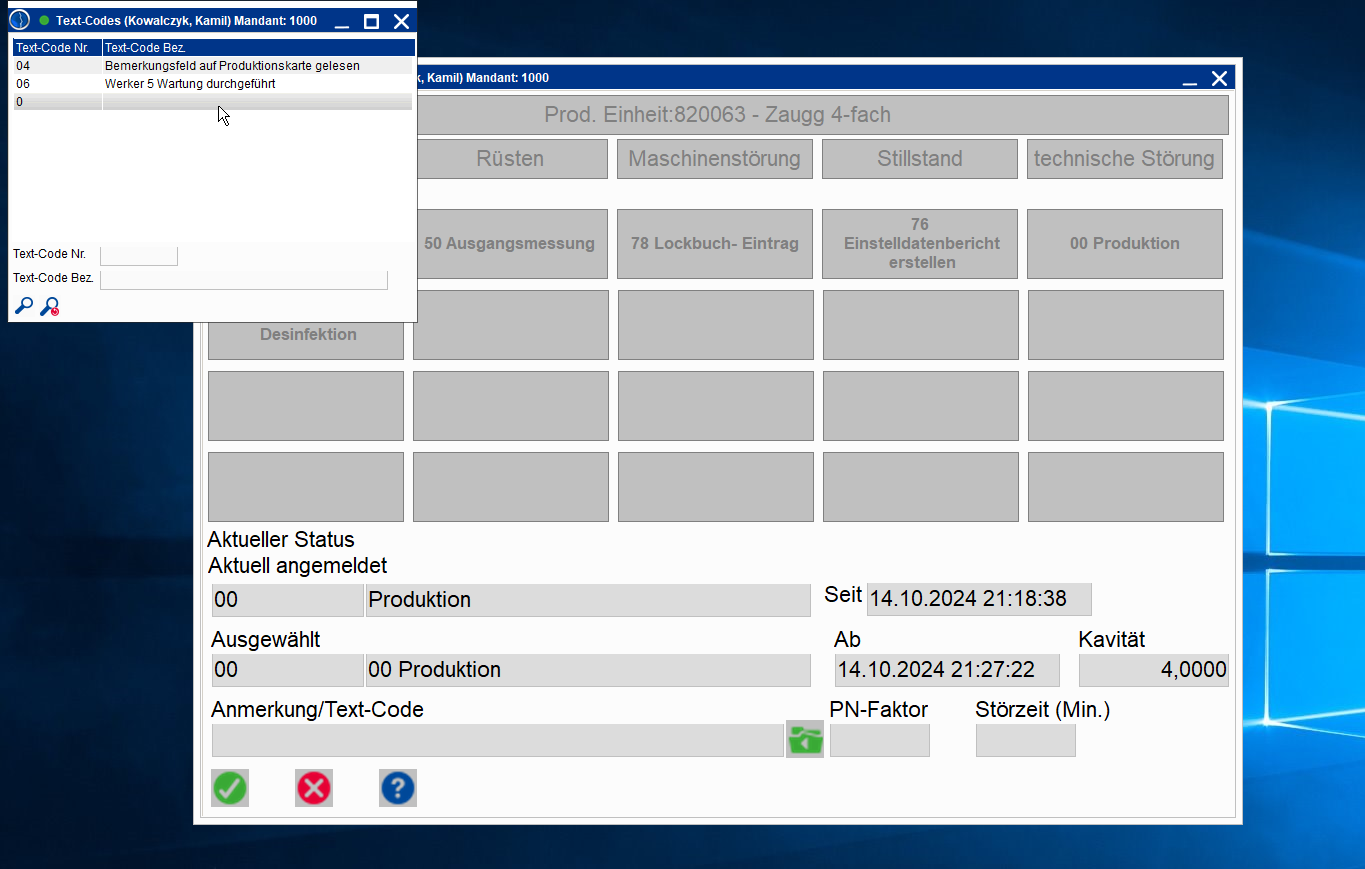
Task: Click the Text-Codes window application logo icon
Action: (x=20, y=21)
